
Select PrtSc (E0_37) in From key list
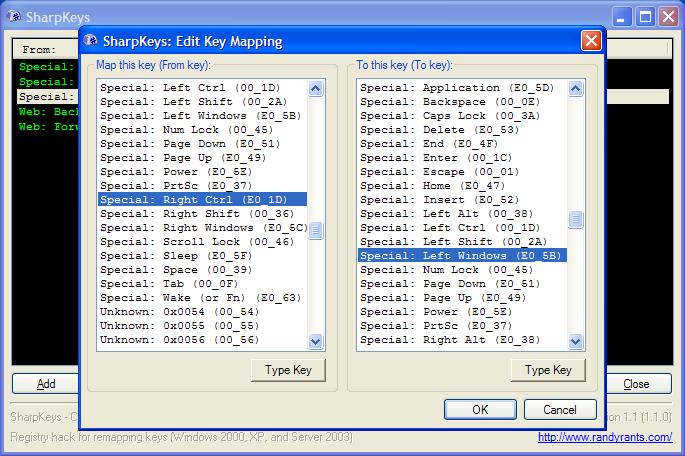click(202, 186)
